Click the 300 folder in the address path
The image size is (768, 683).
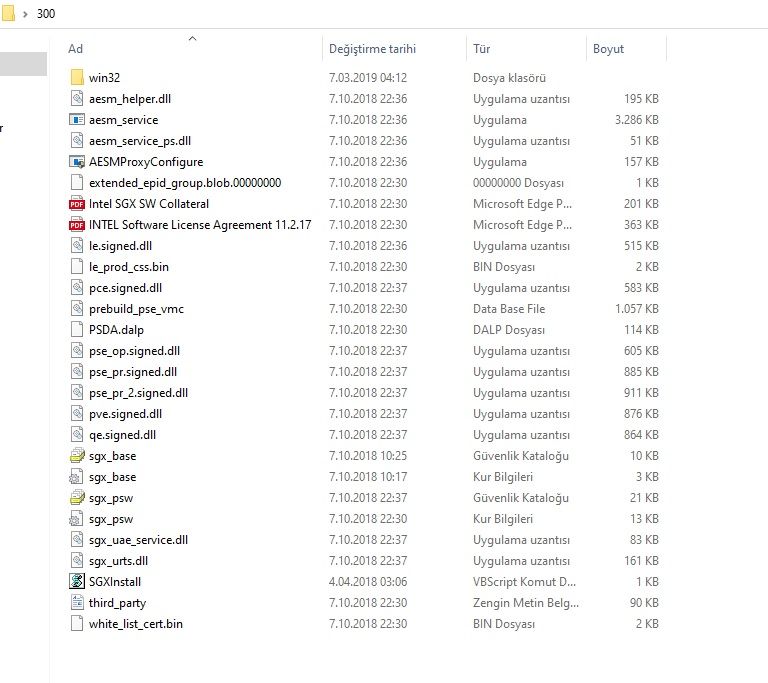(46, 14)
